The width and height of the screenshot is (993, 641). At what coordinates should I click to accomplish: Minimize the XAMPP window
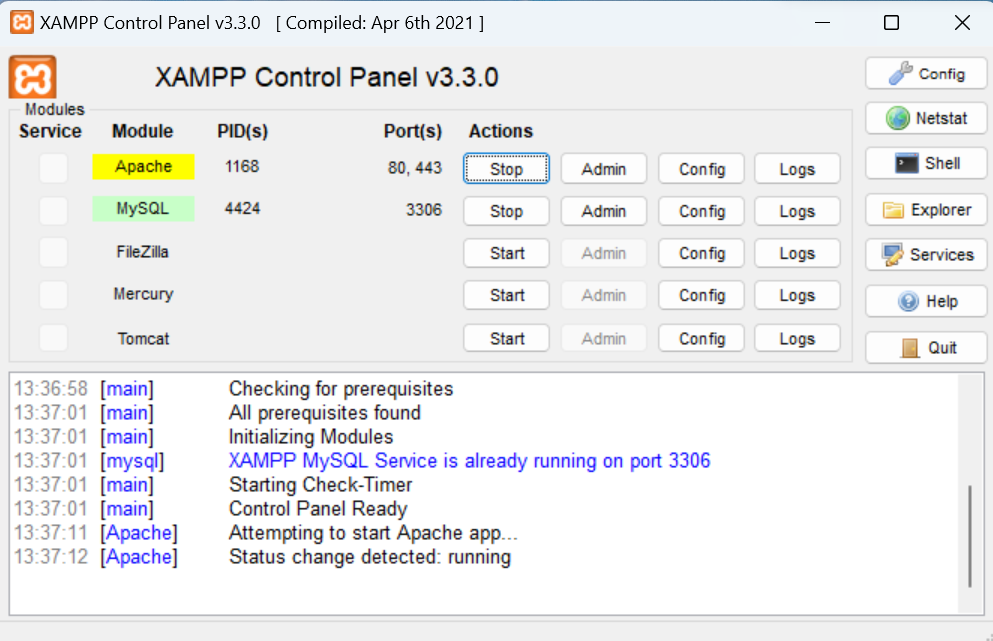(x=822, y=23)
